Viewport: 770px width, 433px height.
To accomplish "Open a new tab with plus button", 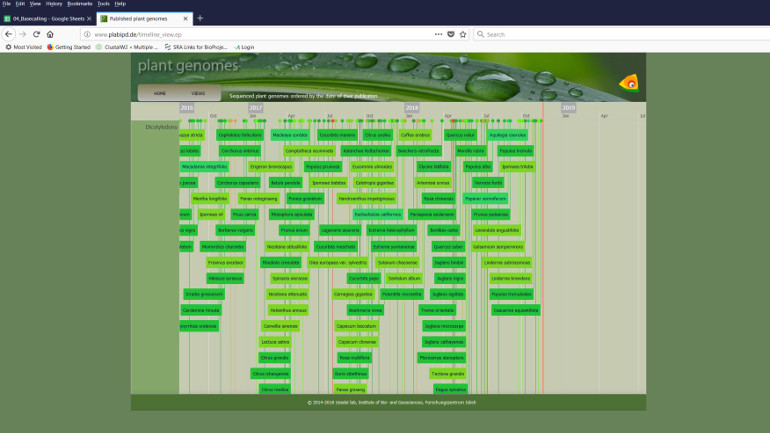I will [200, 19].
